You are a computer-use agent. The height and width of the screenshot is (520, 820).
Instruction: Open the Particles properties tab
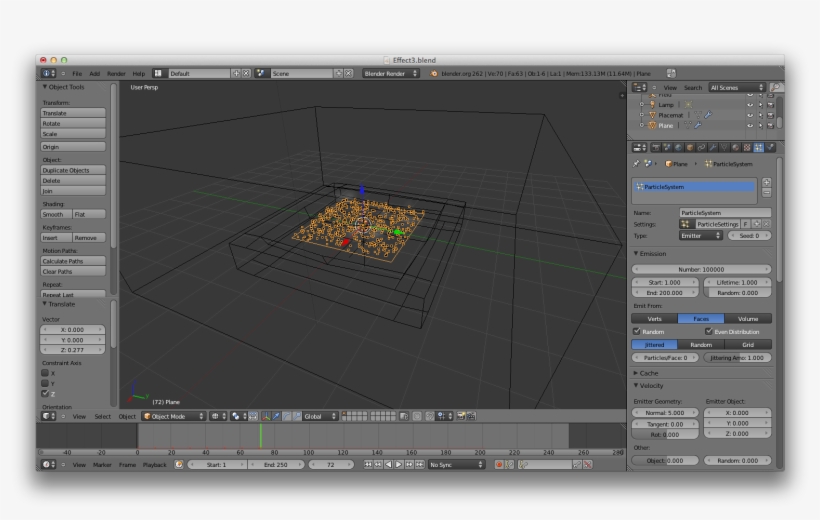point(759,148)
